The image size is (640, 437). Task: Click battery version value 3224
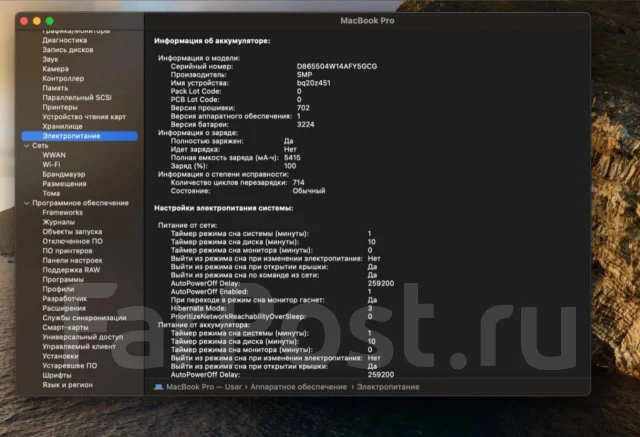[305, 124]
